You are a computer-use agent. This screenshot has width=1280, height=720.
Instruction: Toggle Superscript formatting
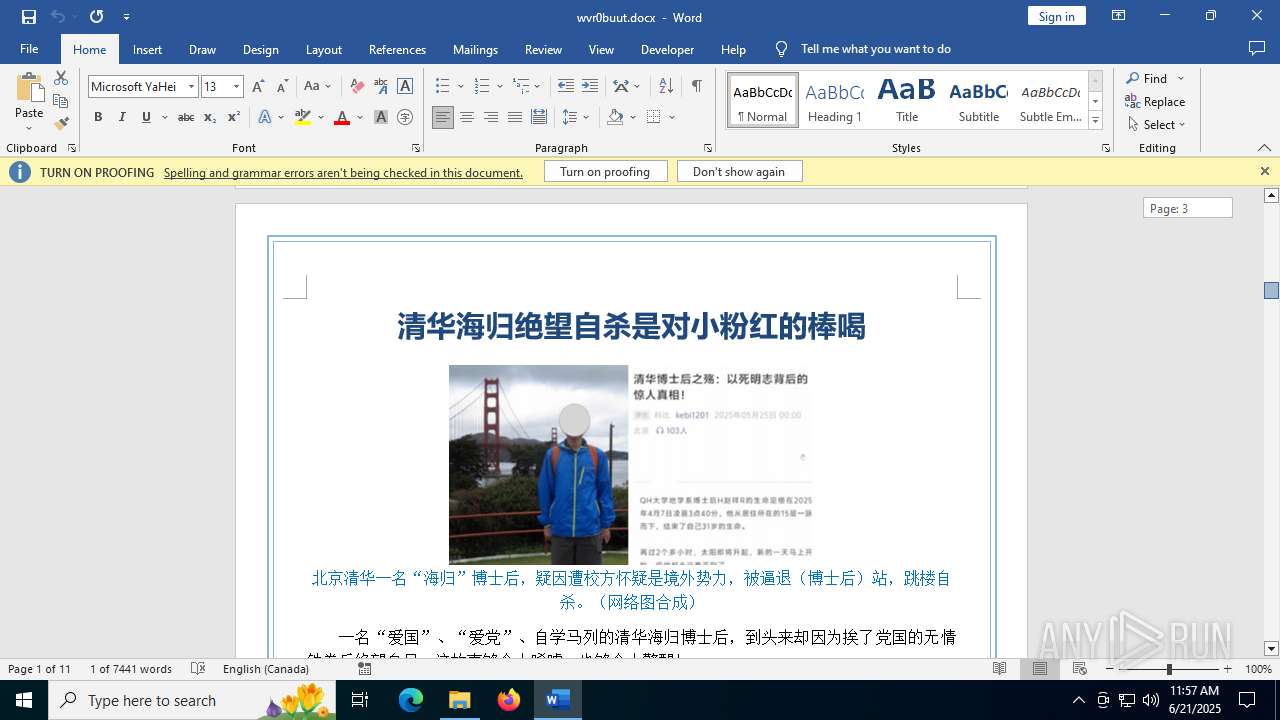(234, 117)
